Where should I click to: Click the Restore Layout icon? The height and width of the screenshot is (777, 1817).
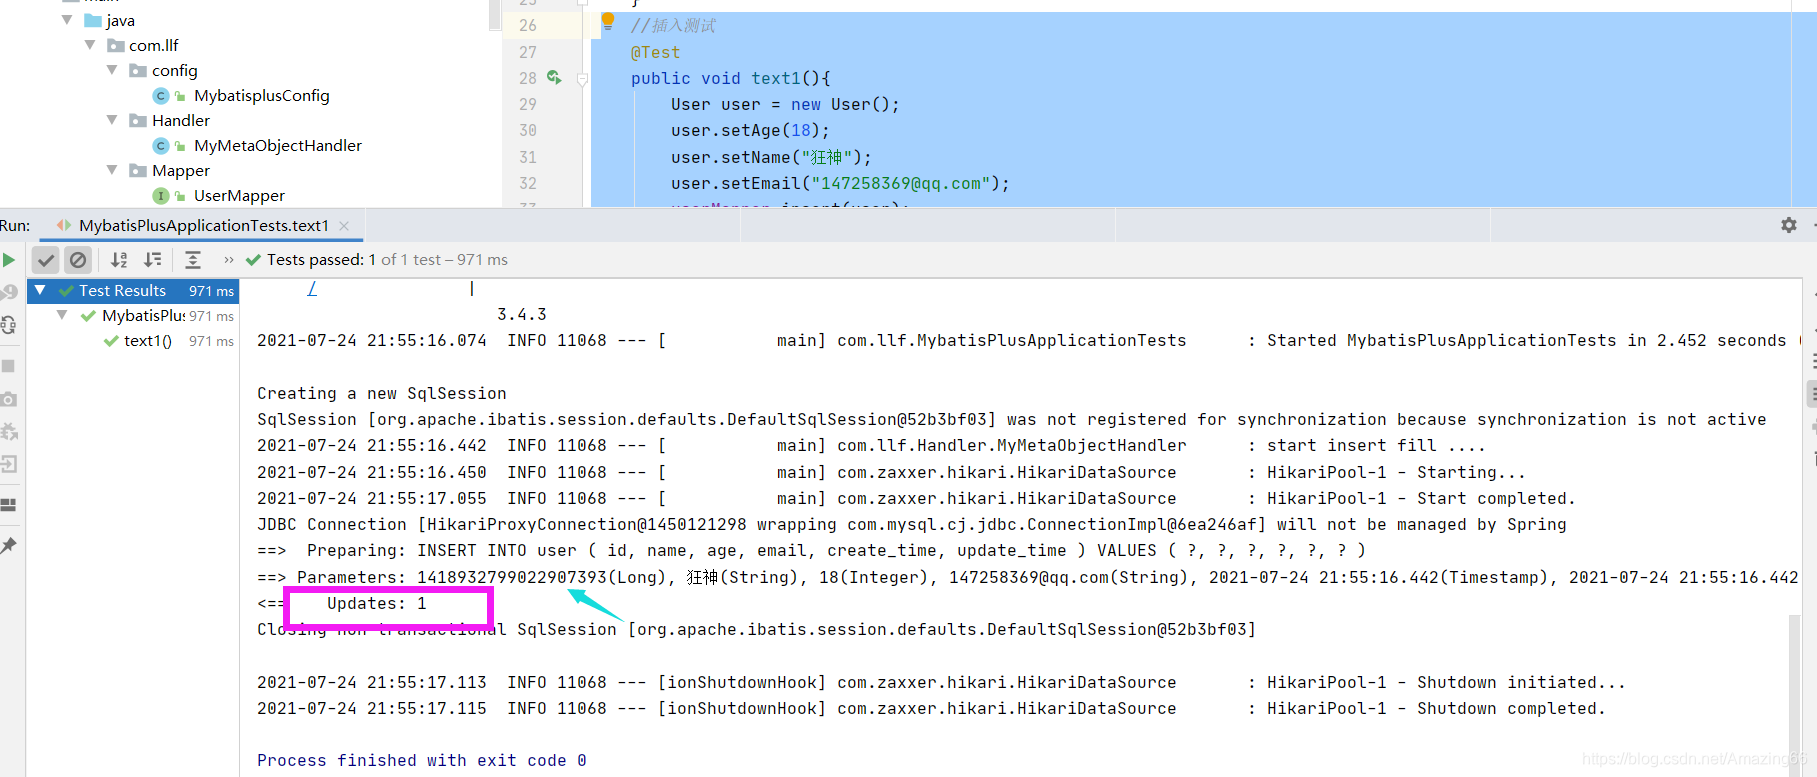pos(9,505)
